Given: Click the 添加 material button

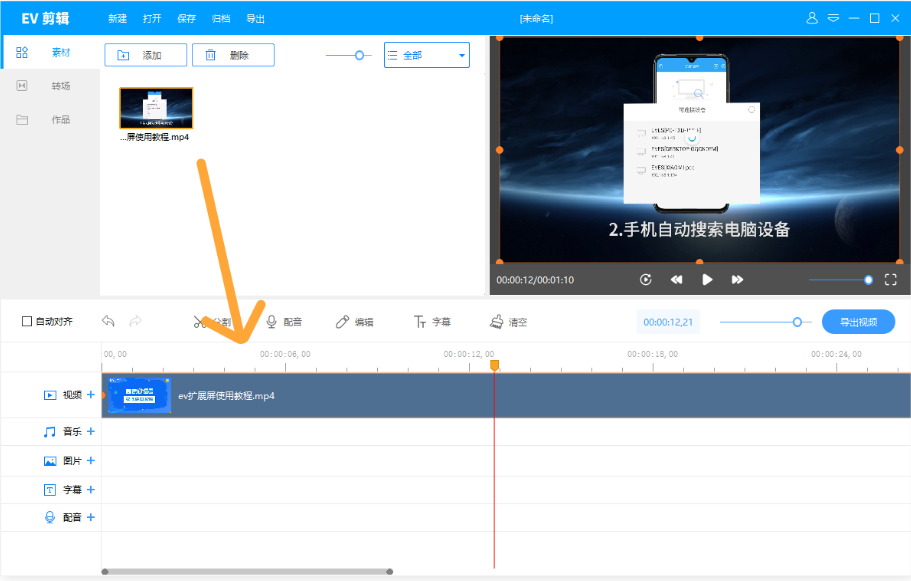Looking at the screenshot, I should 146,56.
